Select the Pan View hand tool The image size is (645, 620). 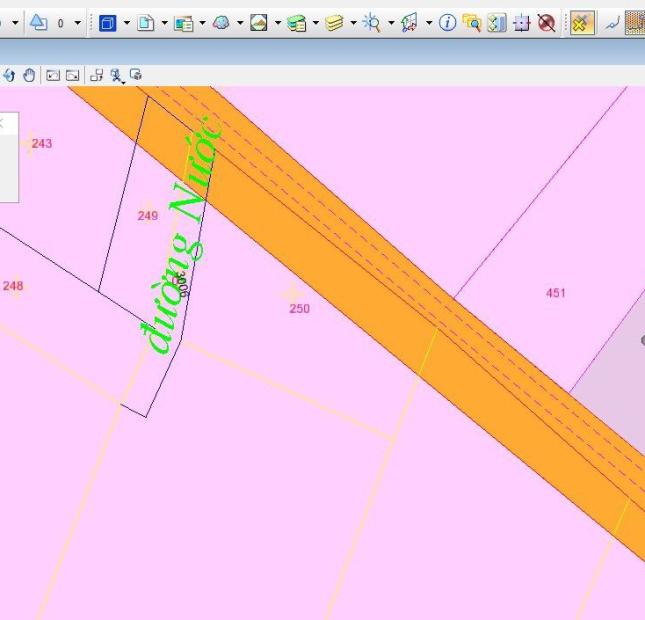[29, 75]
